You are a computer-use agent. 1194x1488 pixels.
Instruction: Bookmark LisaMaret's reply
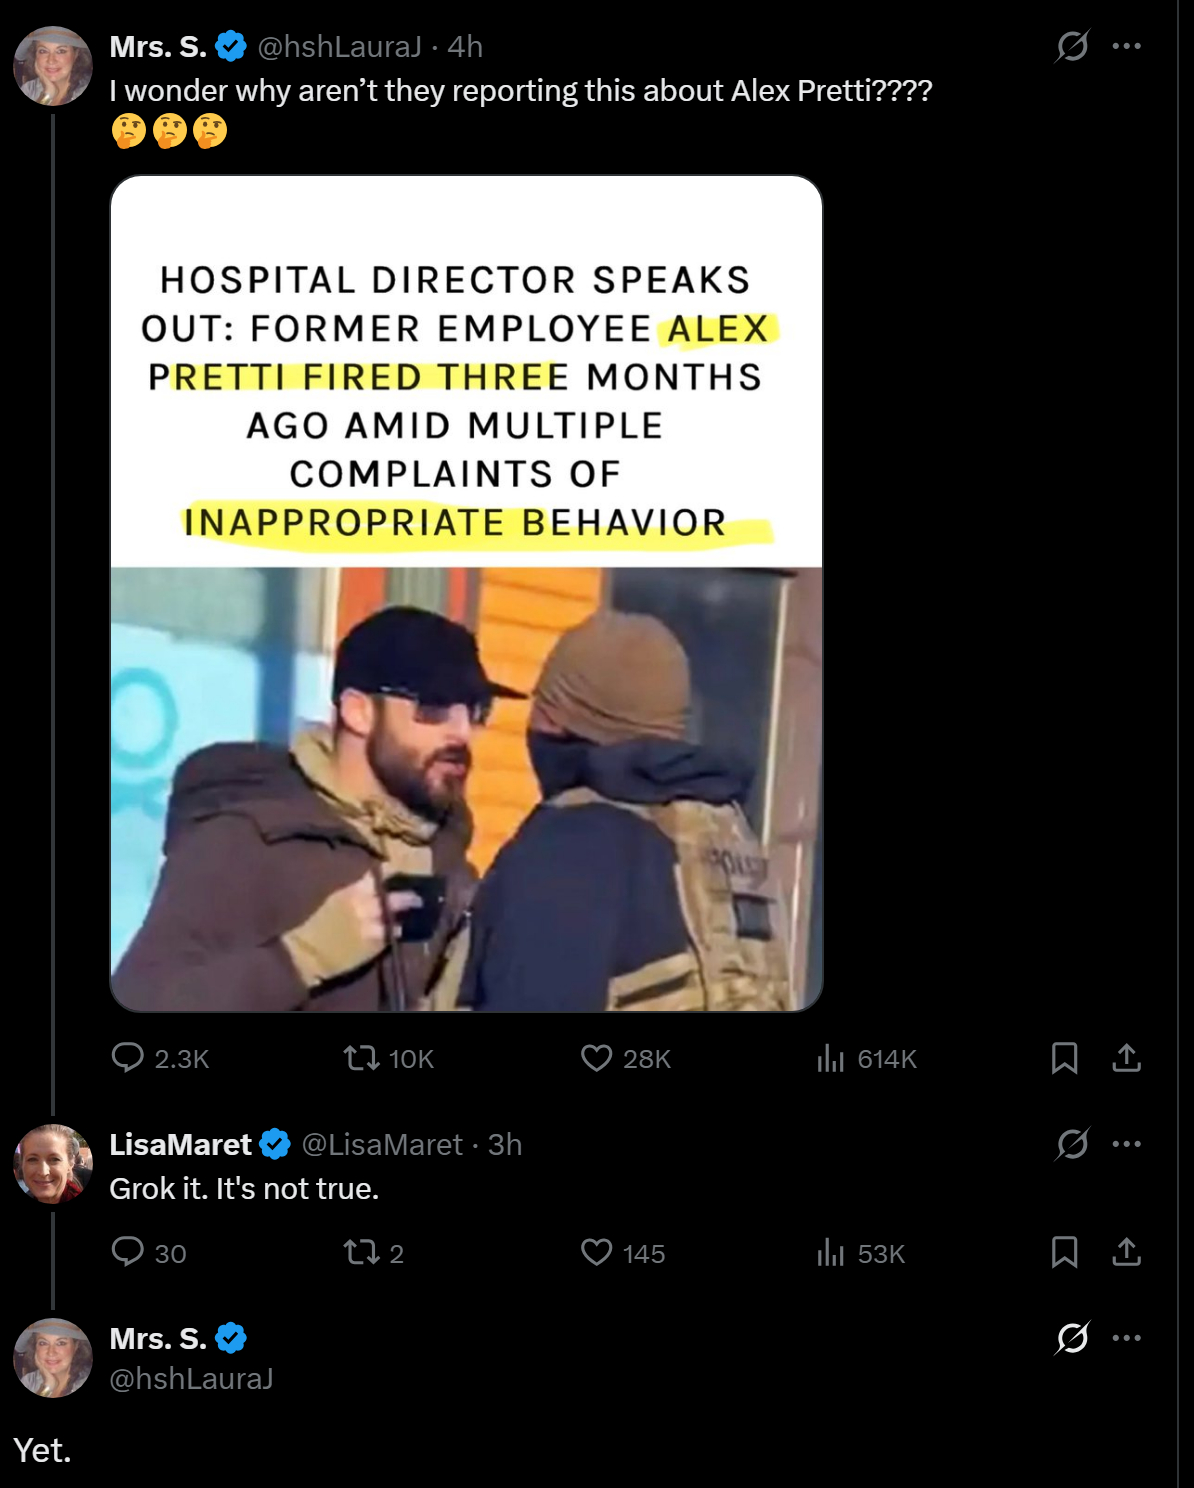1064,1252
